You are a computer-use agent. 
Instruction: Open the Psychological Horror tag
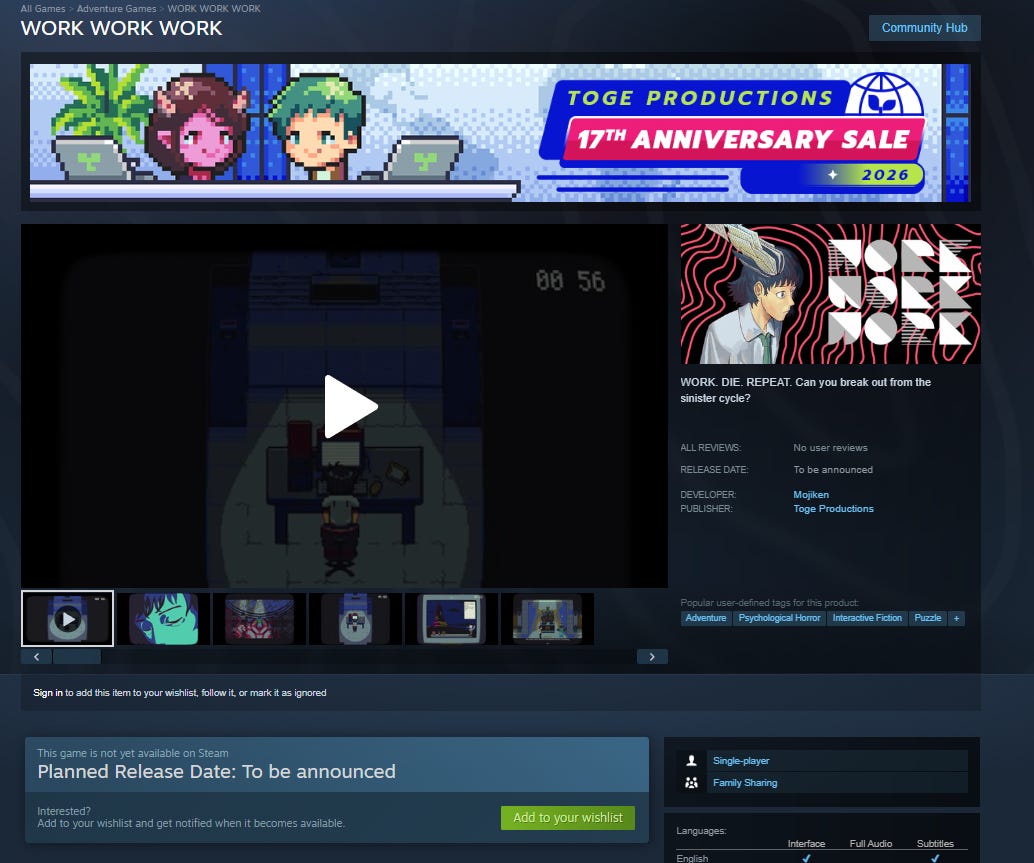coord(779,618)
